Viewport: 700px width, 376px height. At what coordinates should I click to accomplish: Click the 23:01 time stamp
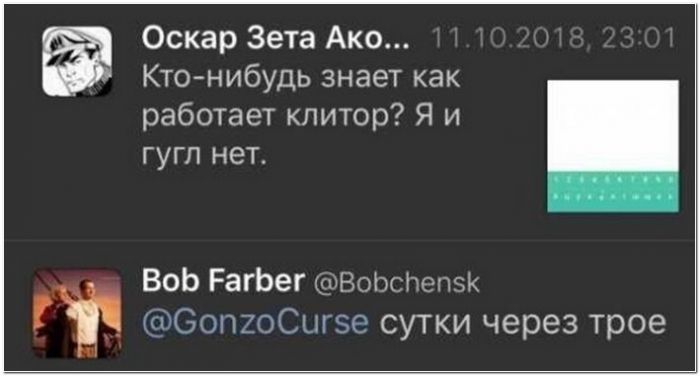pyautogui.click(x=638, y=38)
